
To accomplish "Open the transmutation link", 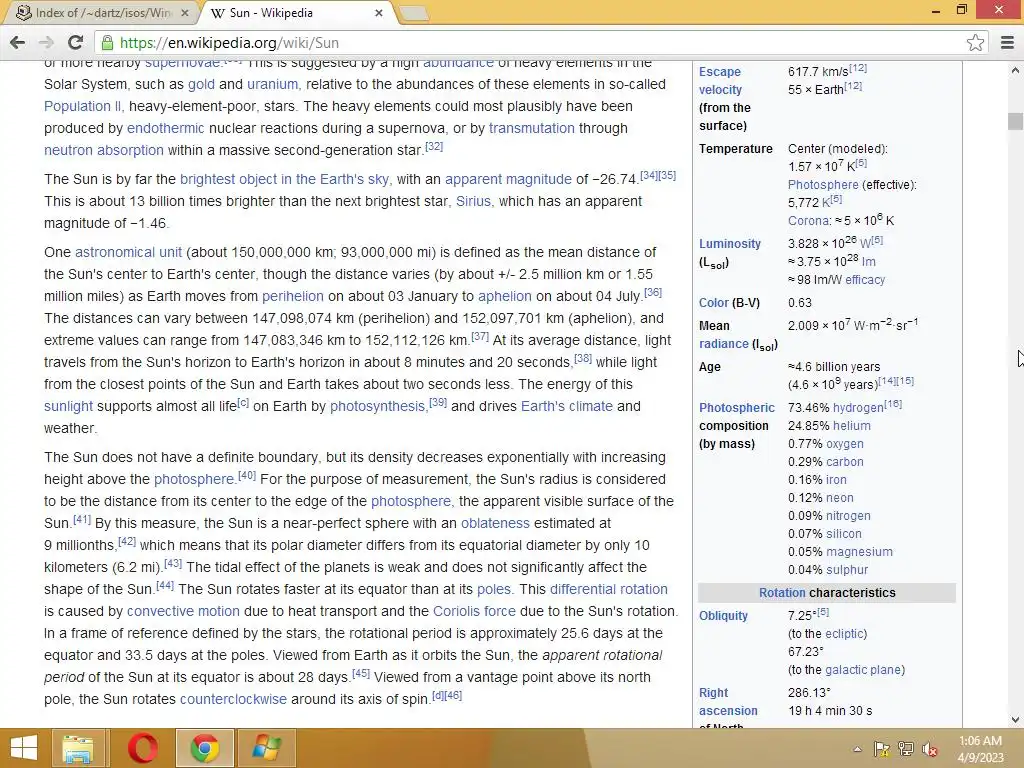I will (532, 128).
